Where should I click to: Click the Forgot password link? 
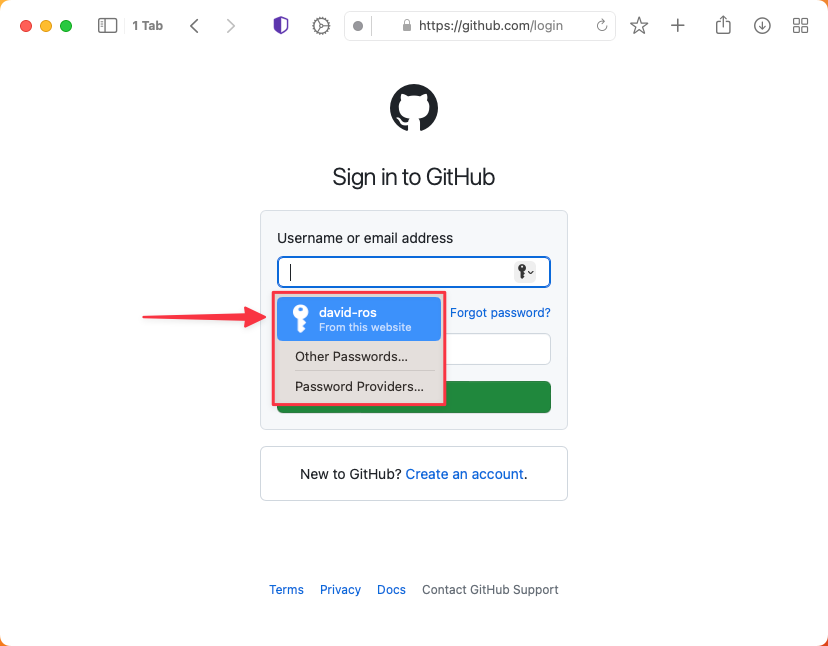pyautogui.click(x=500, y=312)
